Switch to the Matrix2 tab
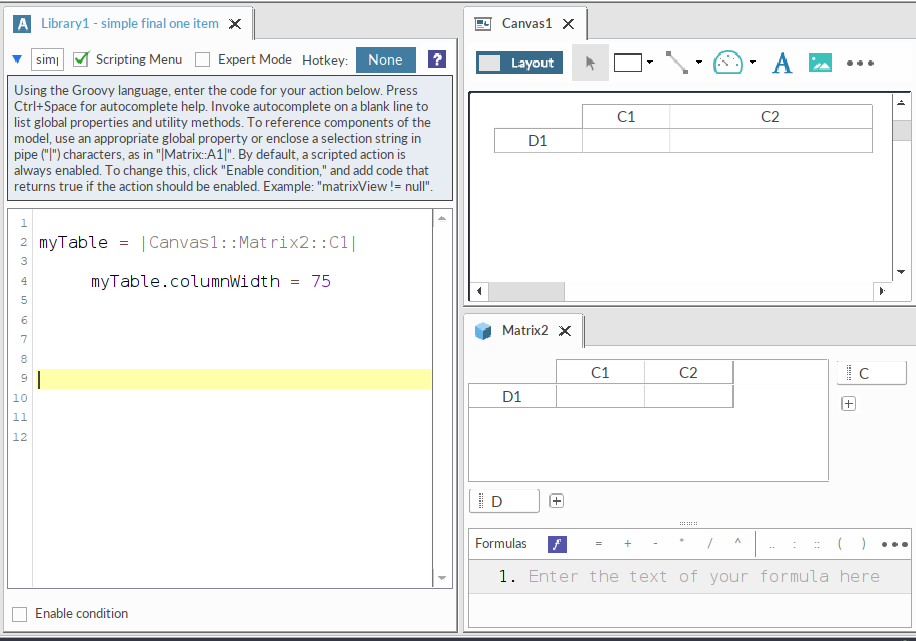The width and height of the screenshot is (916, 641). tap(524, 331)
